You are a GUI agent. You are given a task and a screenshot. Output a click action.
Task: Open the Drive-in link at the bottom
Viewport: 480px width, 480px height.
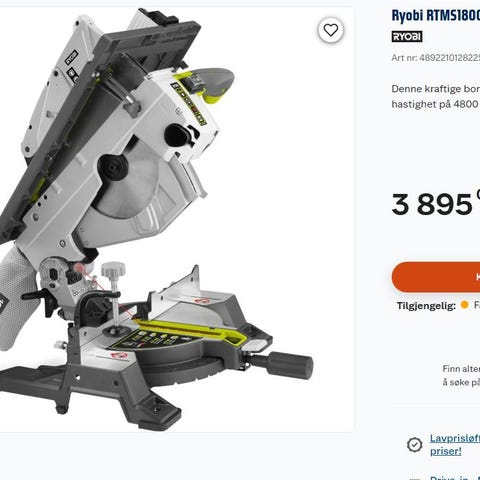tap(455, 478)
